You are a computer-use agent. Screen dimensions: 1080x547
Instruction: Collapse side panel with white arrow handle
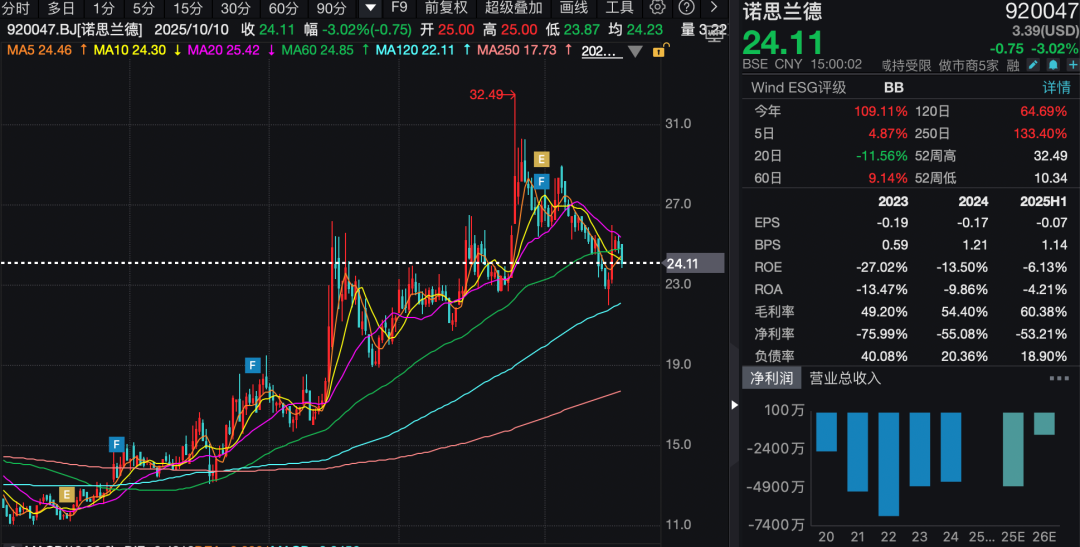coord(734,405)
